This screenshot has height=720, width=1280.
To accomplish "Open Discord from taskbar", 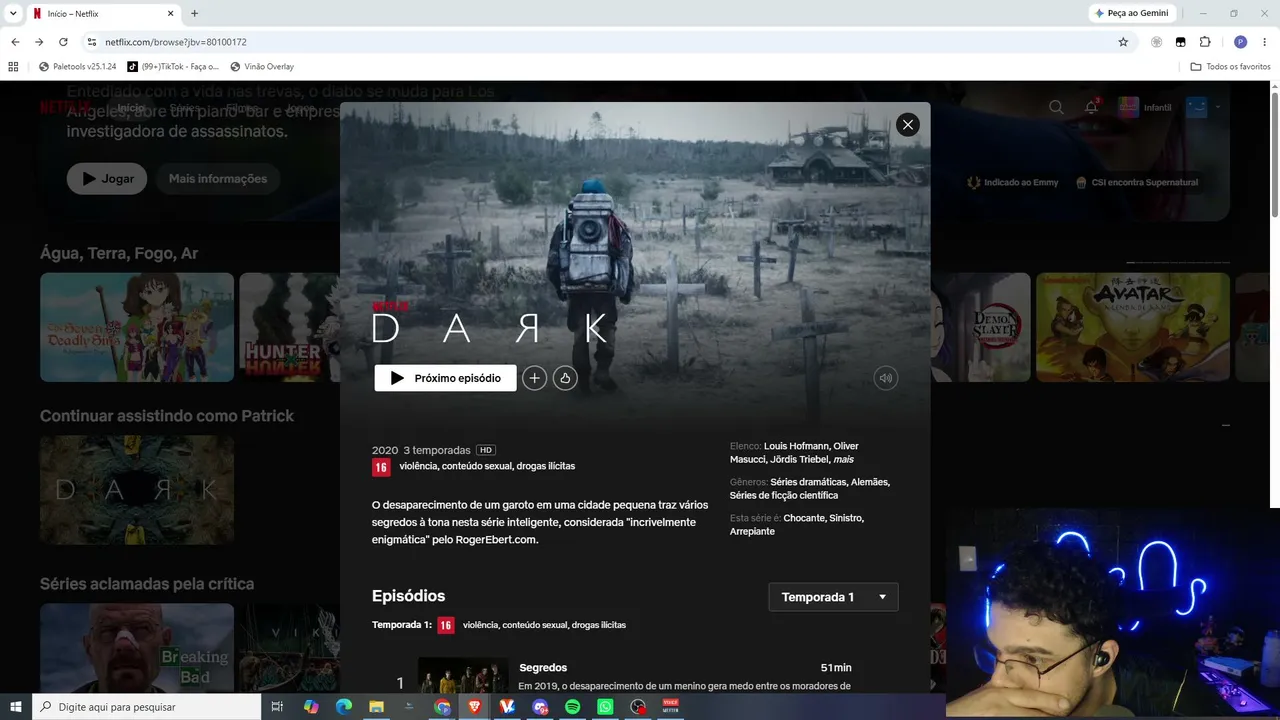I will (540, 707).
